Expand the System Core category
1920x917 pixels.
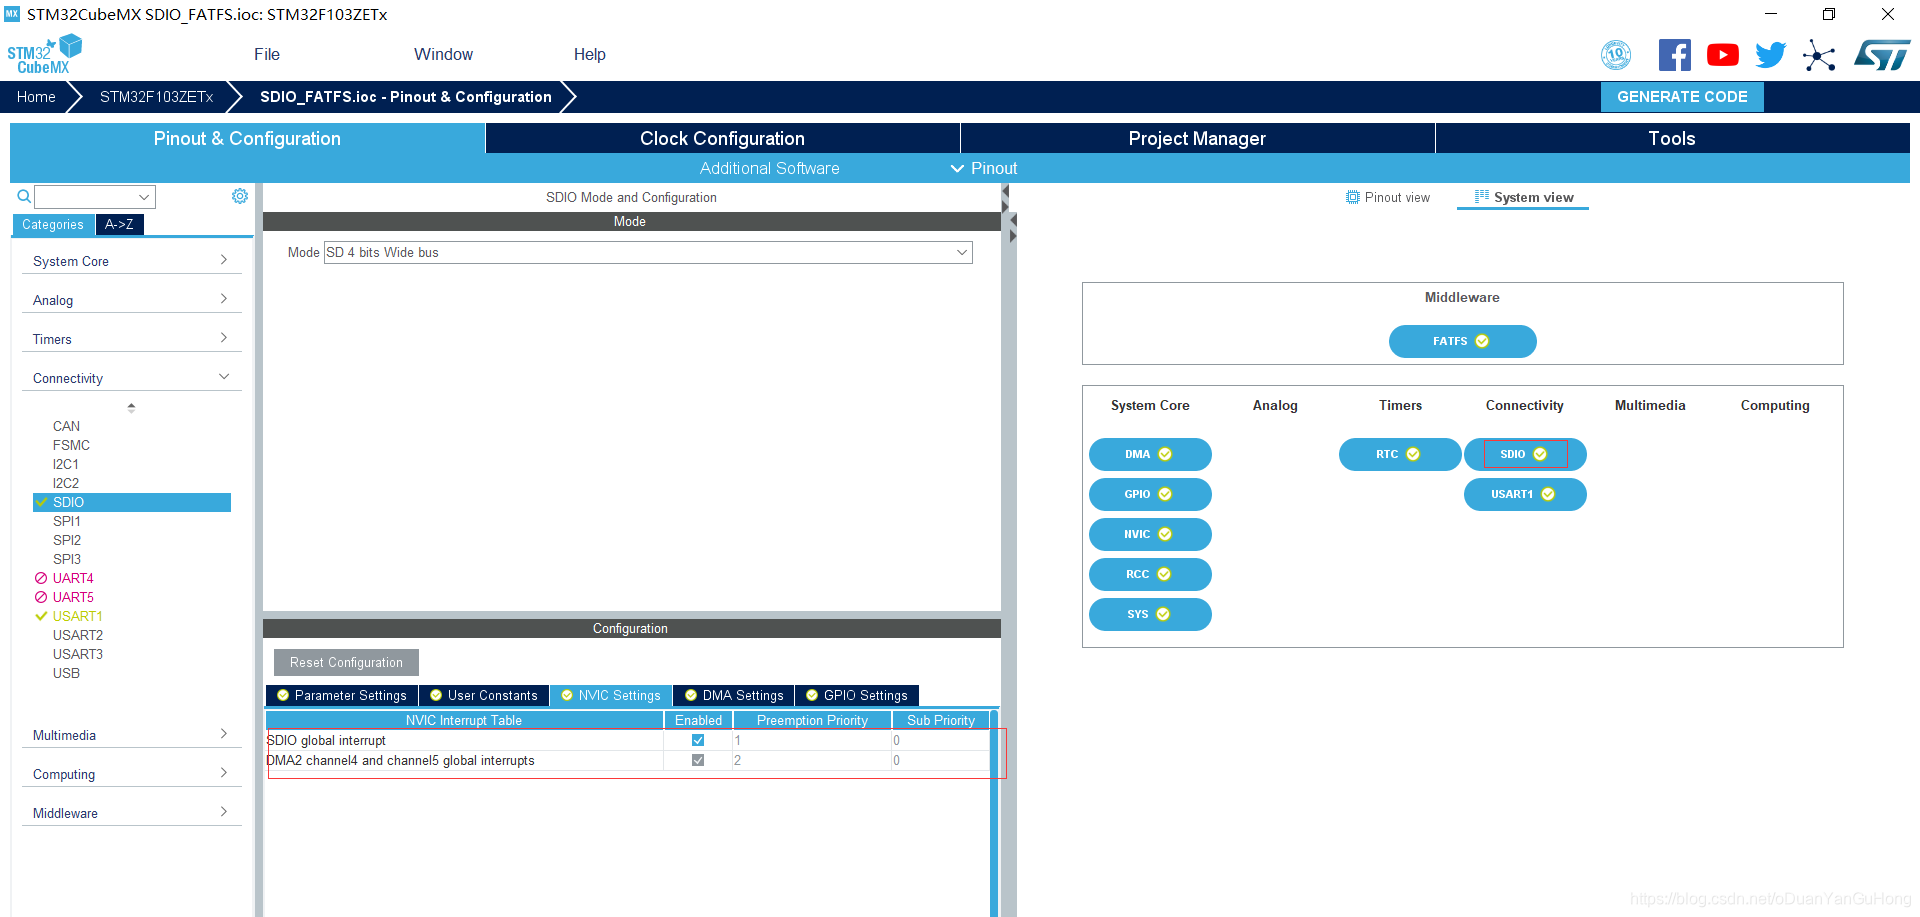tap(131, 261)
